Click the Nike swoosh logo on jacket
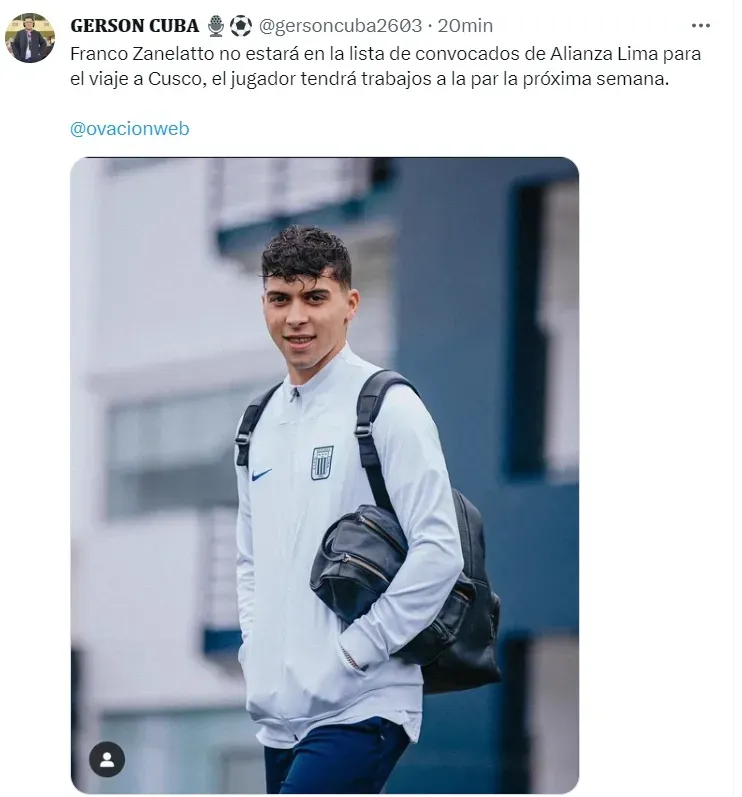742x797 pixels. point(261,474)
